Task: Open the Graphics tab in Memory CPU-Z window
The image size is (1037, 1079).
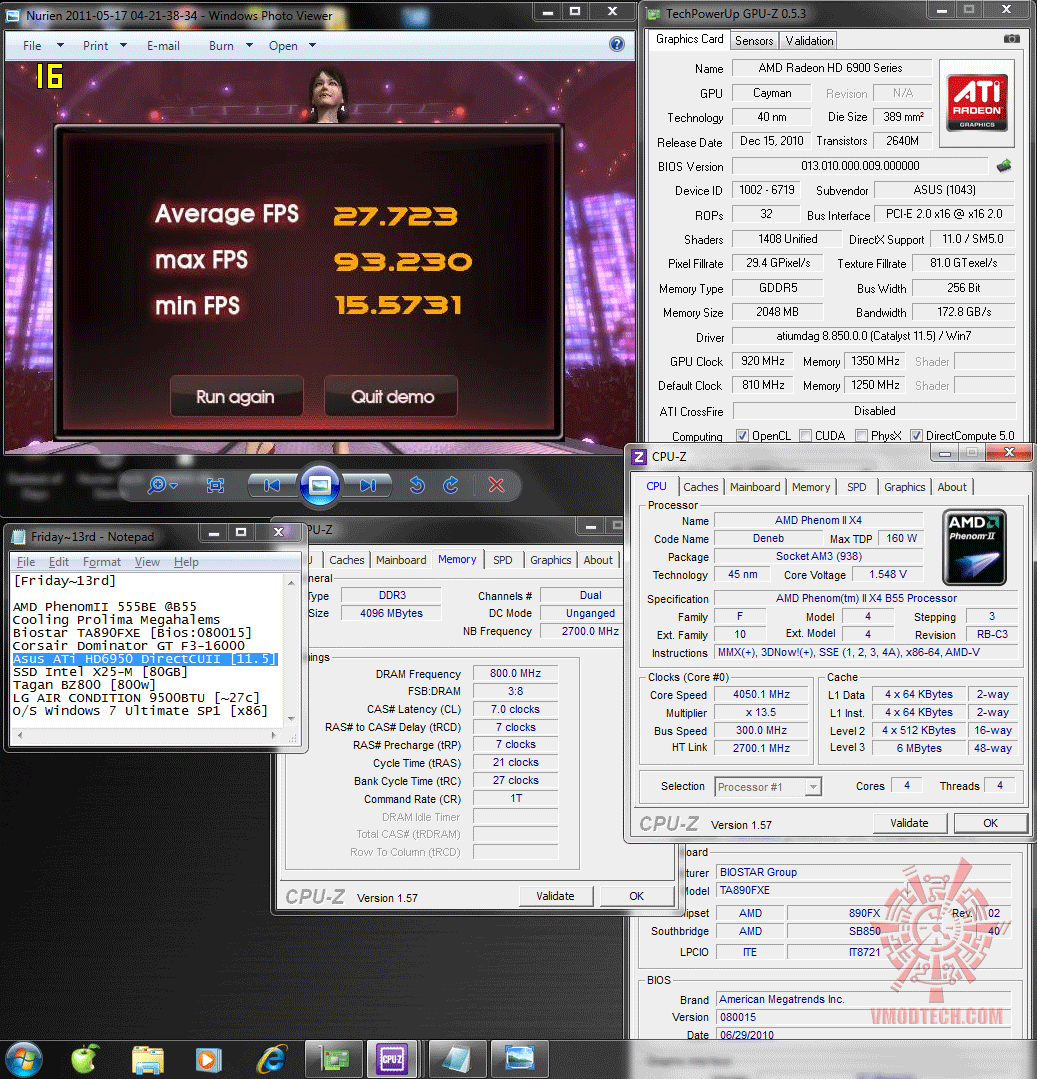Action: [550, 559]
